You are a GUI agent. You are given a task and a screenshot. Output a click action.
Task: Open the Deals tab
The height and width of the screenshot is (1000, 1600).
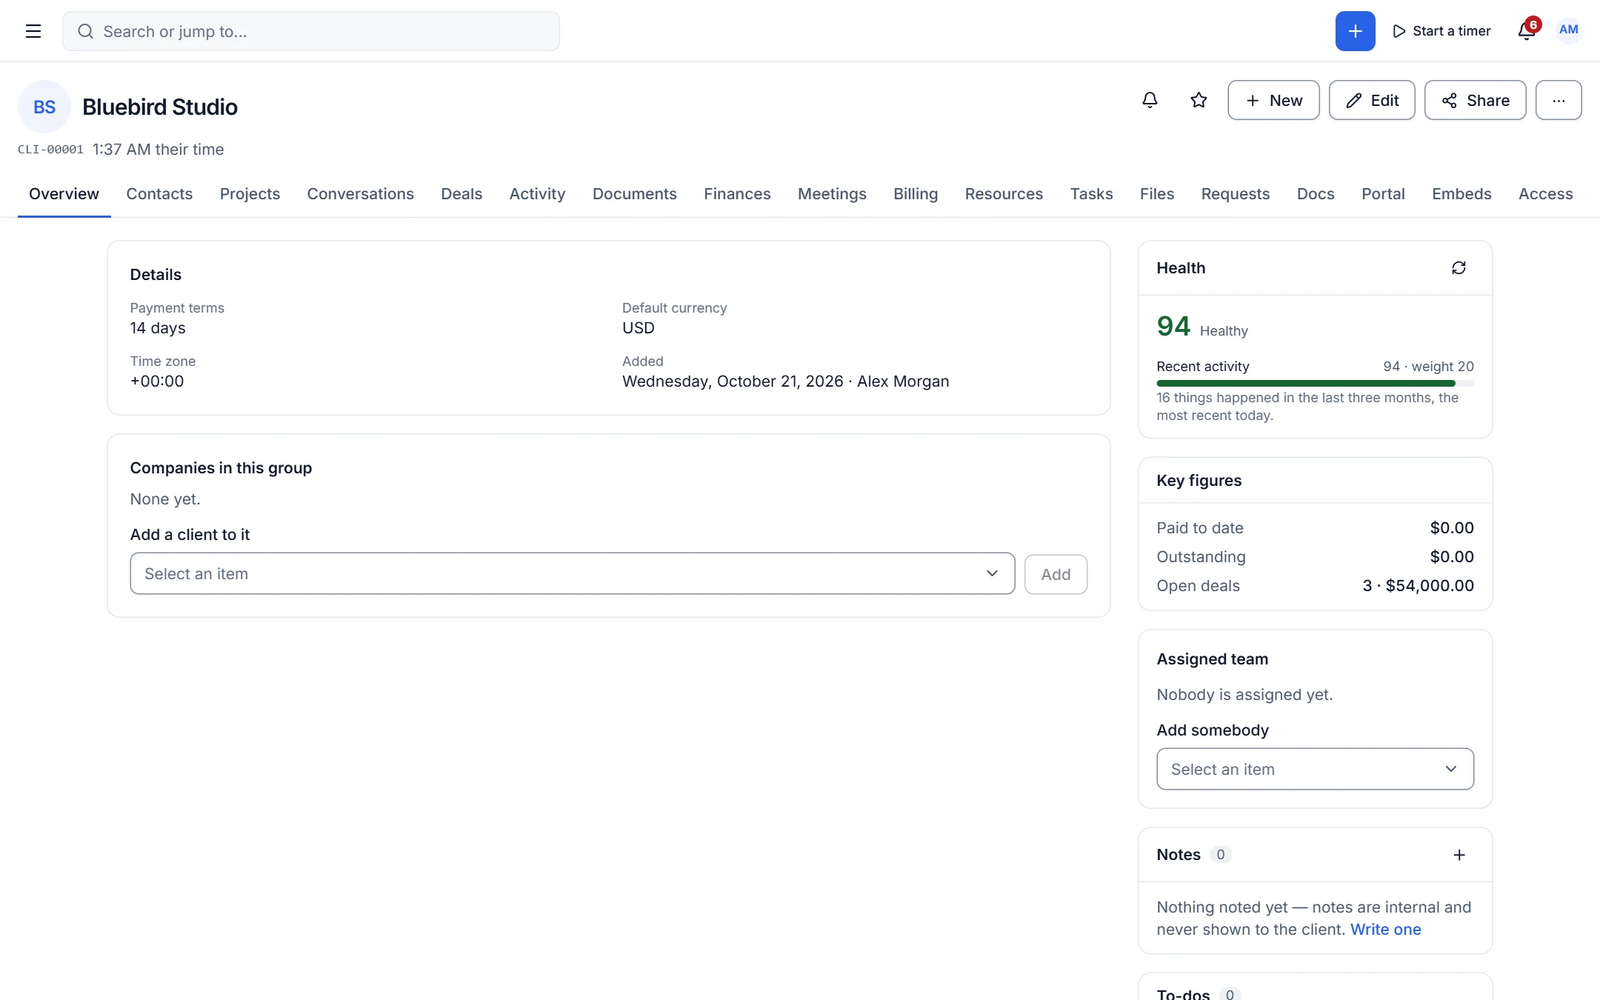462,194
